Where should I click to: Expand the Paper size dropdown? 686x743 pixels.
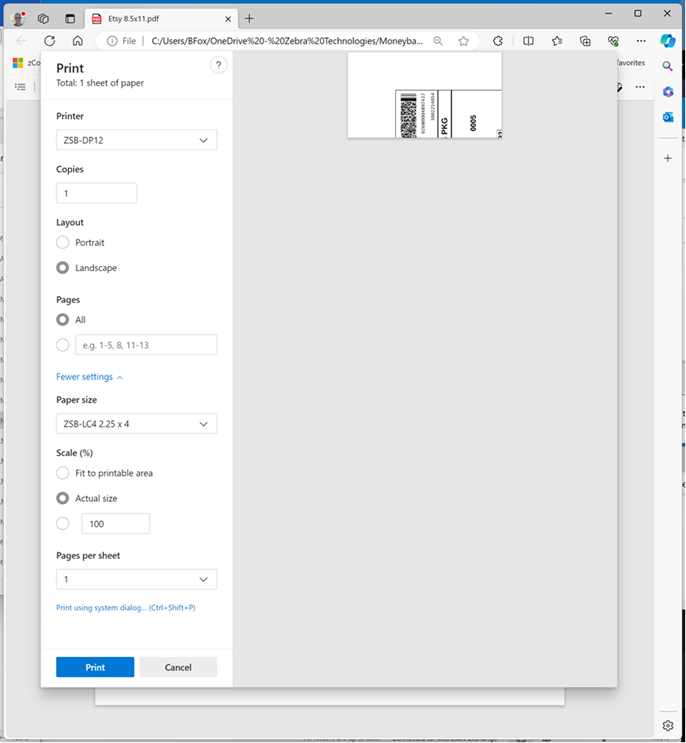point(136,424)
